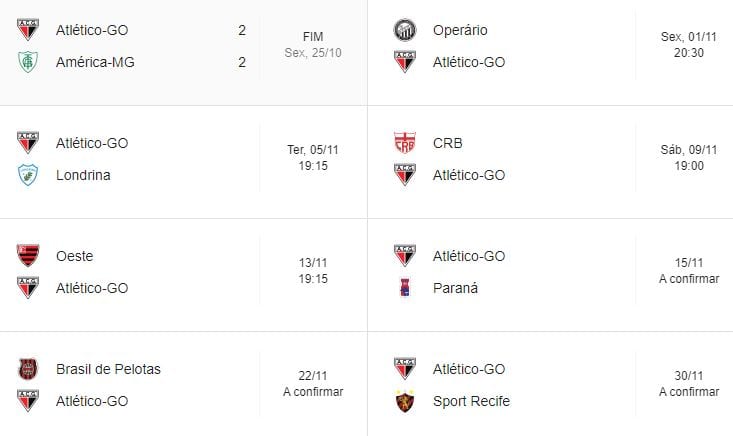This screenshot has height=436, width=733.
Task: Click the América-MG team crest
Action: [x=28, y=62]
